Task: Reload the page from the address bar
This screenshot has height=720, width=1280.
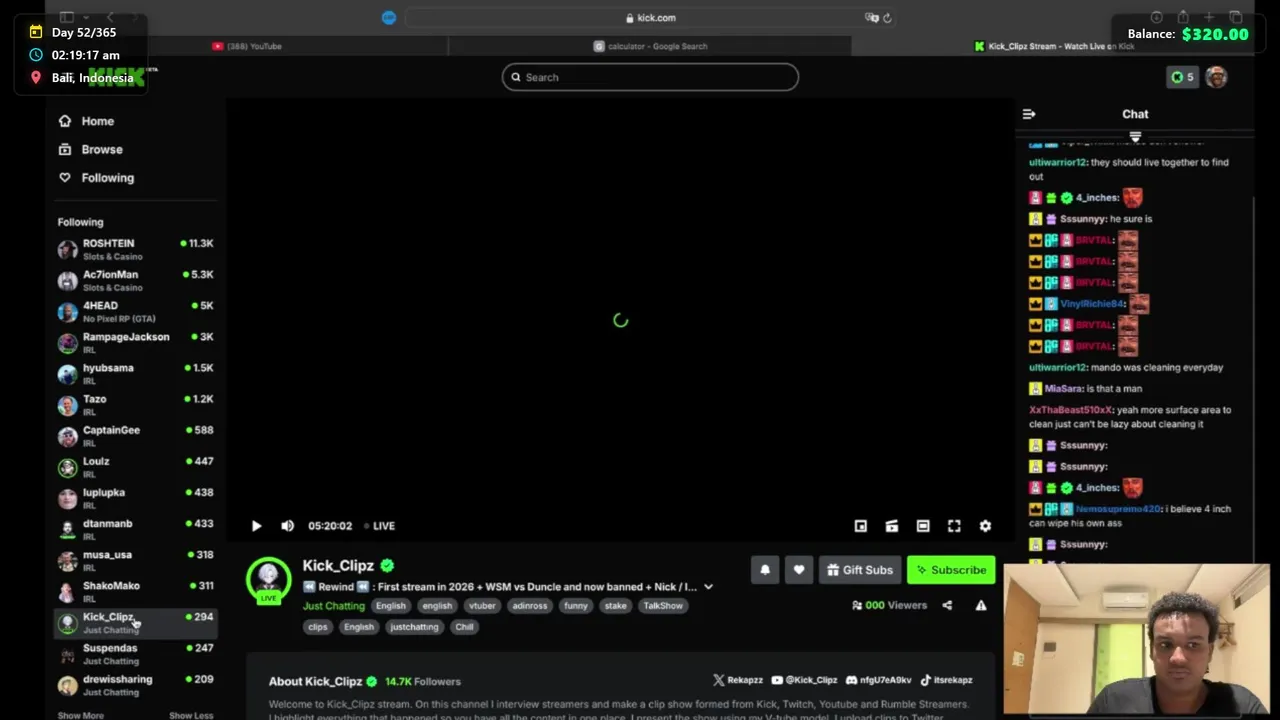Action: [x=887, y=17]
